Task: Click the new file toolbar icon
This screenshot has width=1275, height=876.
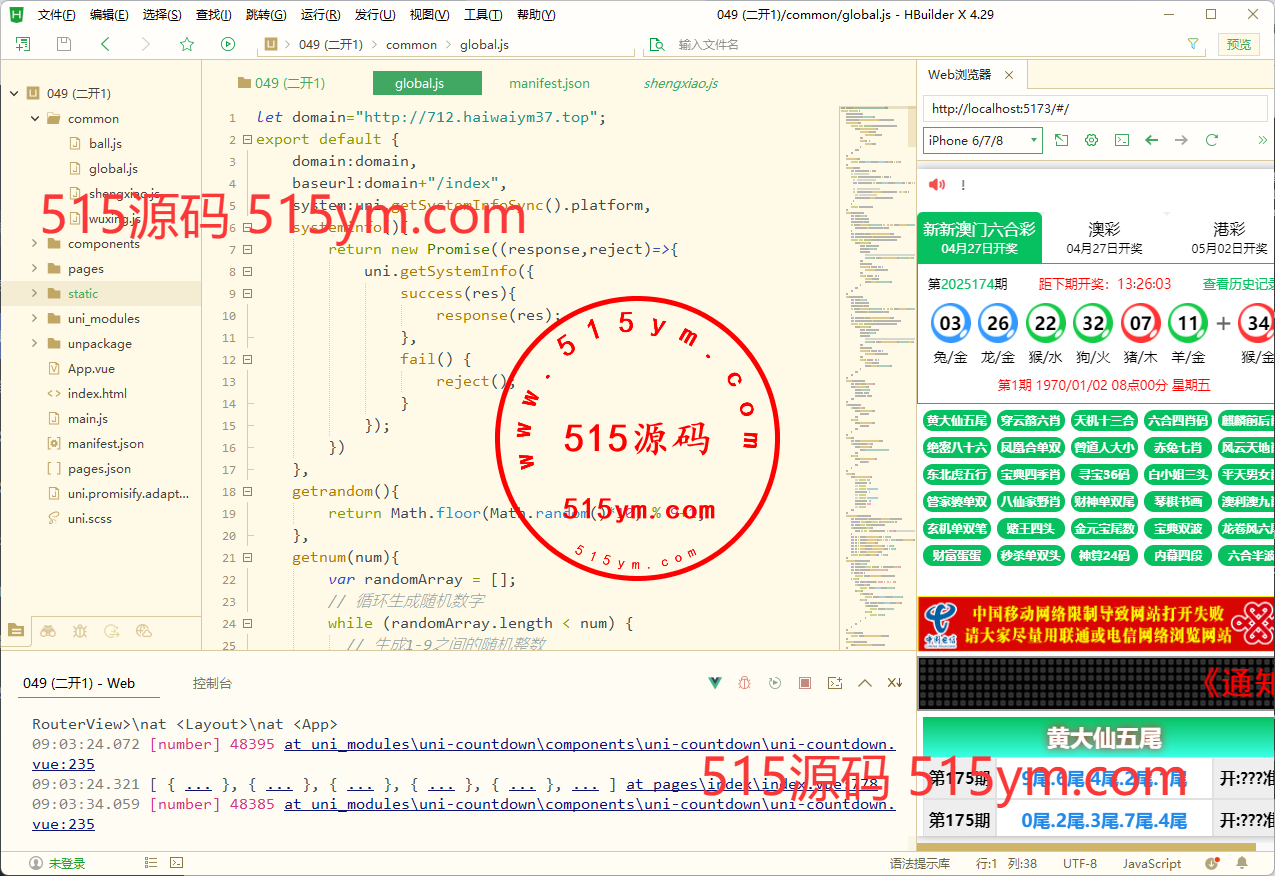Action: click(23, 44)
